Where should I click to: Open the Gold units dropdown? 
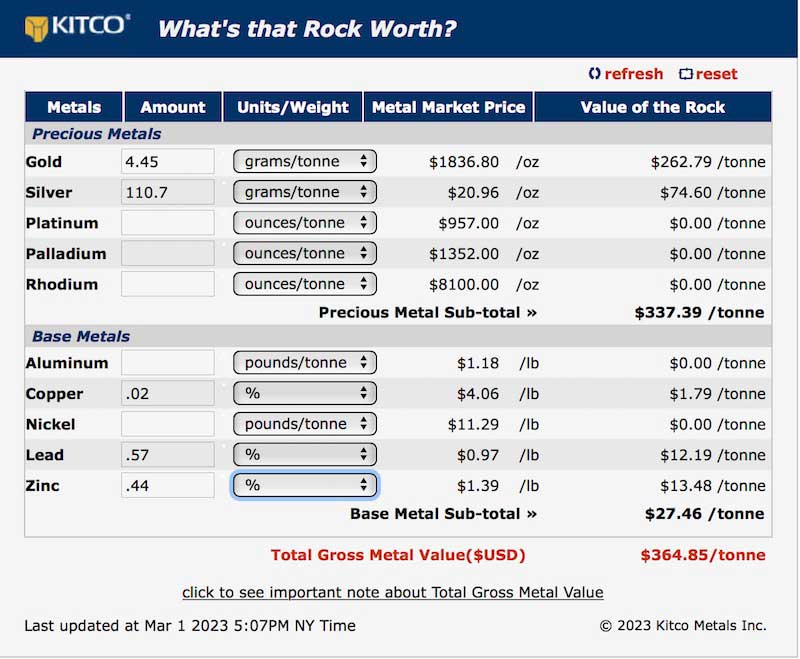pos(305,161)
